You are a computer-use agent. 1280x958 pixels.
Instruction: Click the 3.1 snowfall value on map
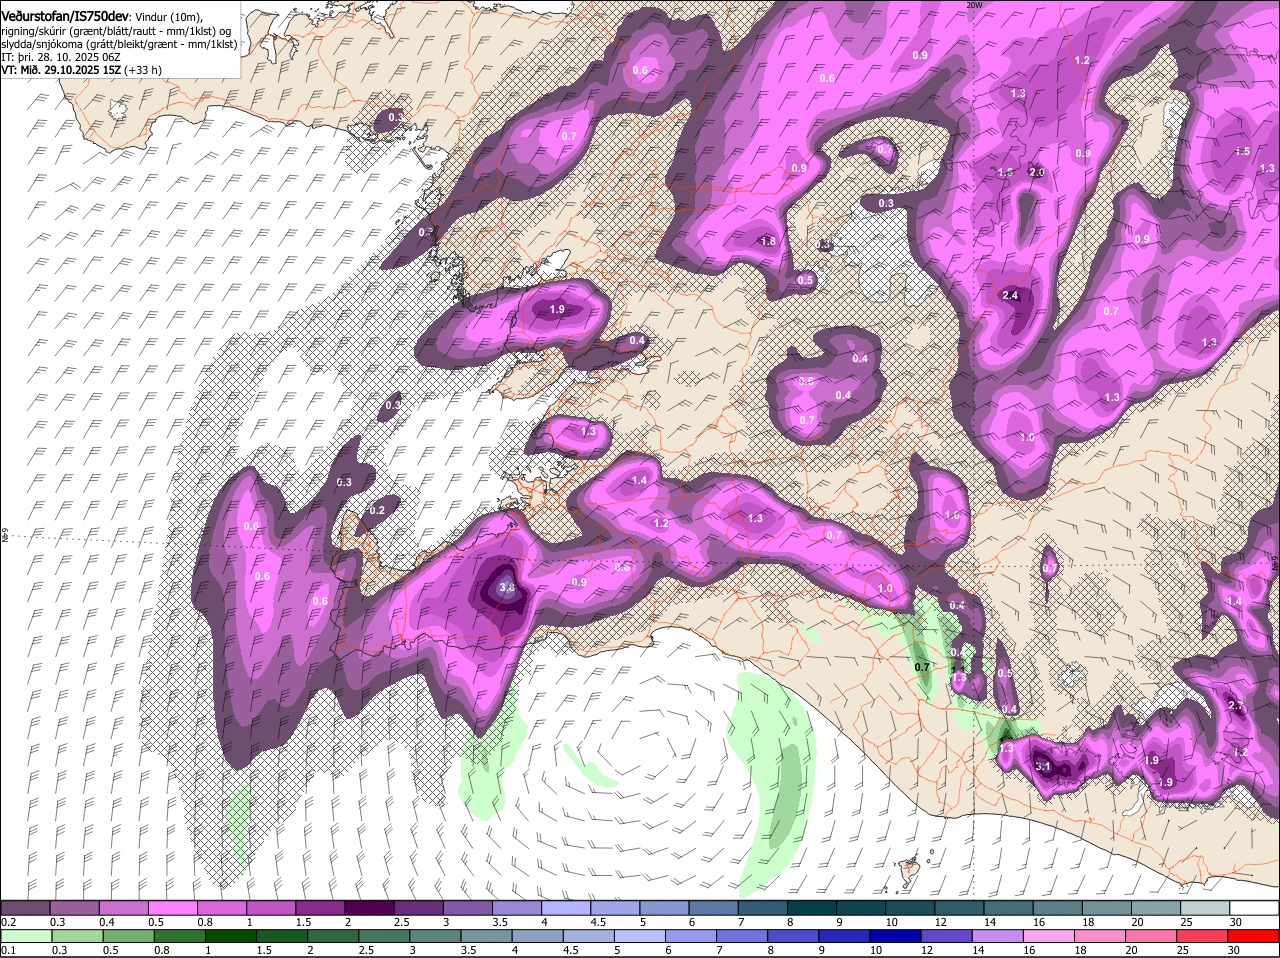(x=1042, y=767)
